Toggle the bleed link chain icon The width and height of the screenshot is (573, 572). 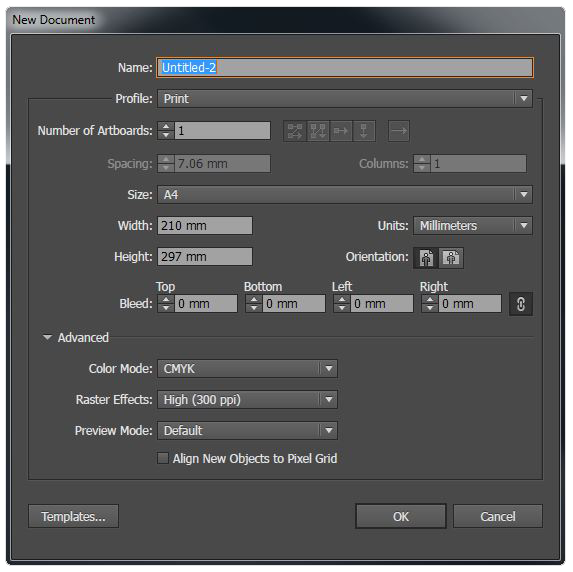pos(521,304)
